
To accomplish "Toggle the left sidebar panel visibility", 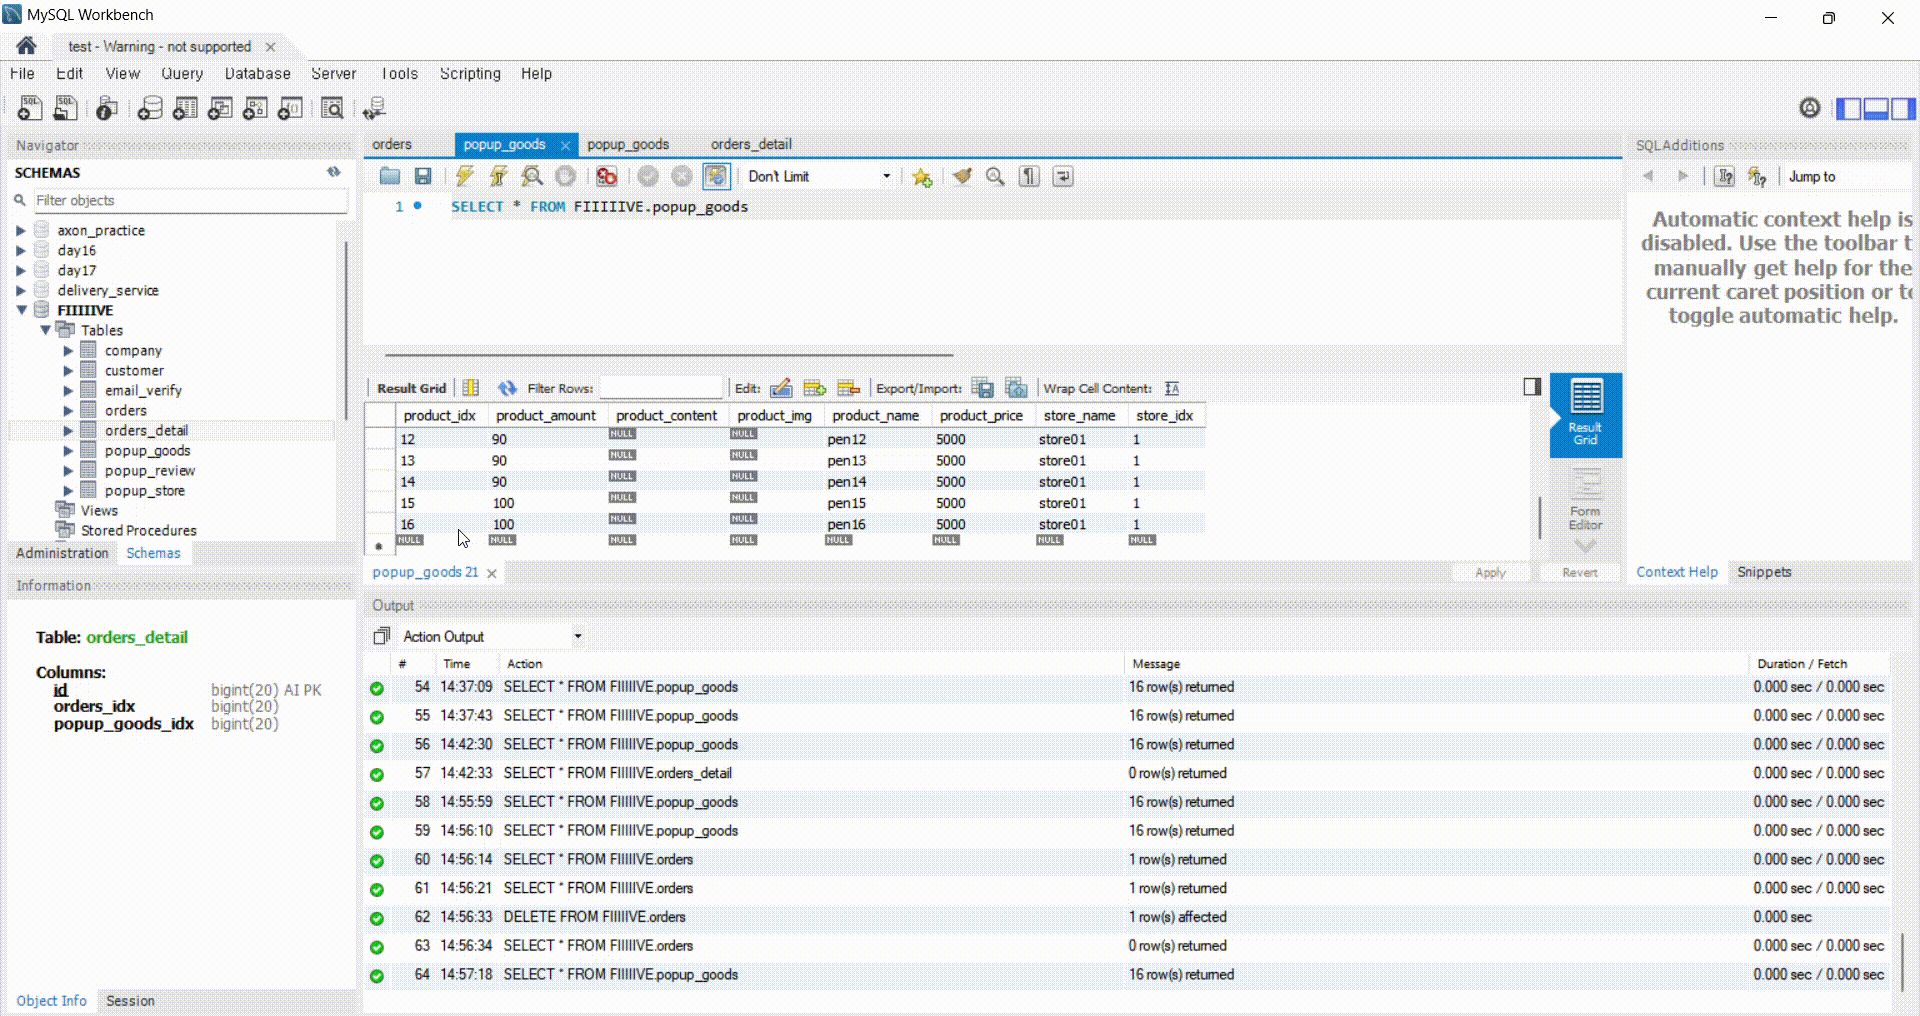I will (1849, 108).
